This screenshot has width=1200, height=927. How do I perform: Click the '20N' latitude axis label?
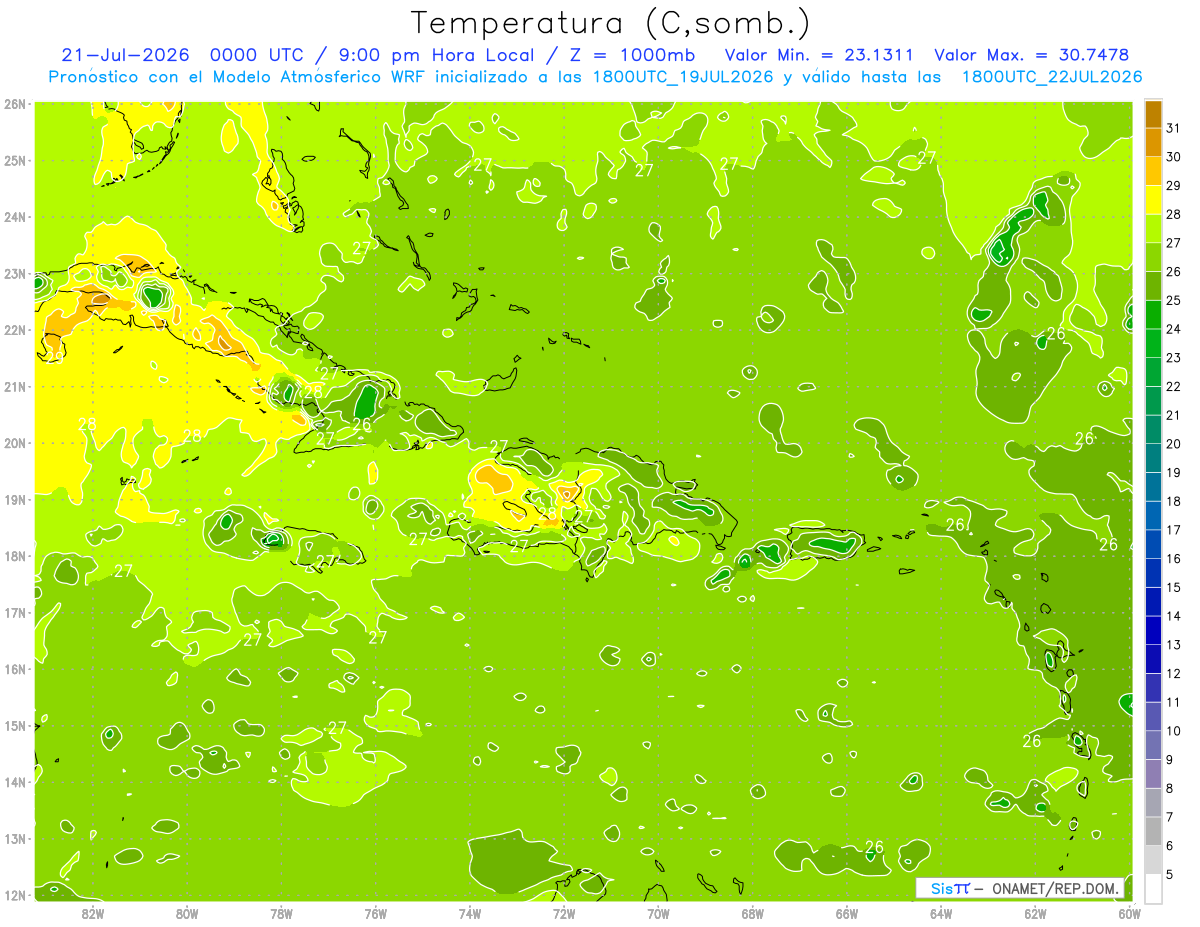click(x=15, y=443)
